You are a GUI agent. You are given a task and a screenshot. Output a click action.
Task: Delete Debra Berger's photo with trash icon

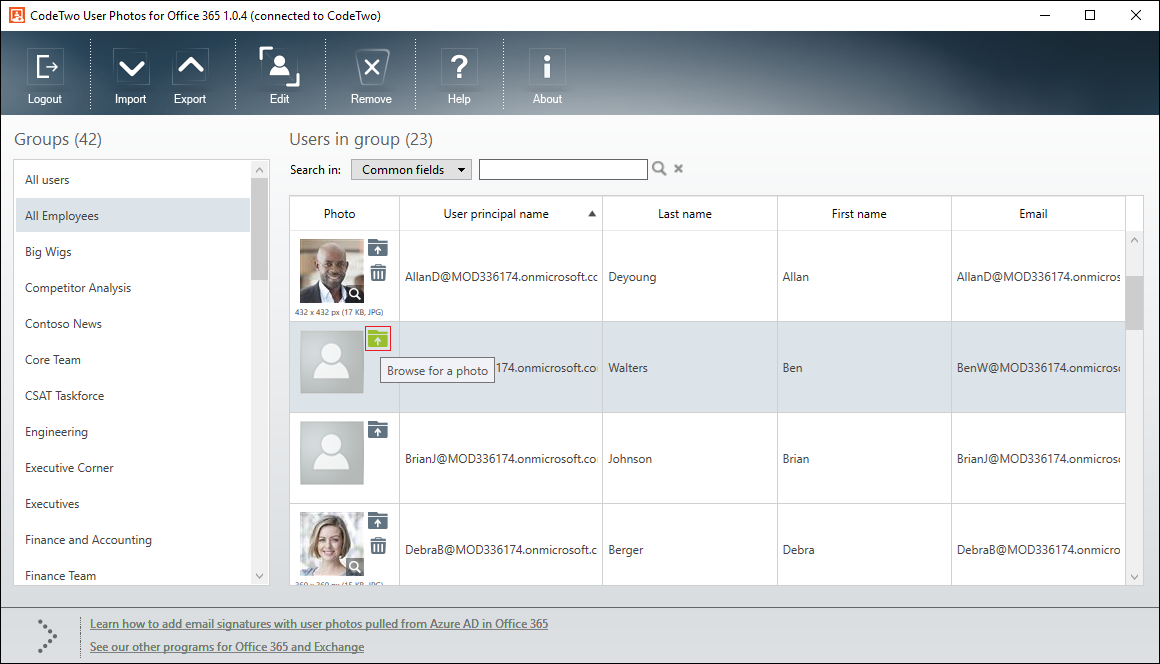point(378,546)
